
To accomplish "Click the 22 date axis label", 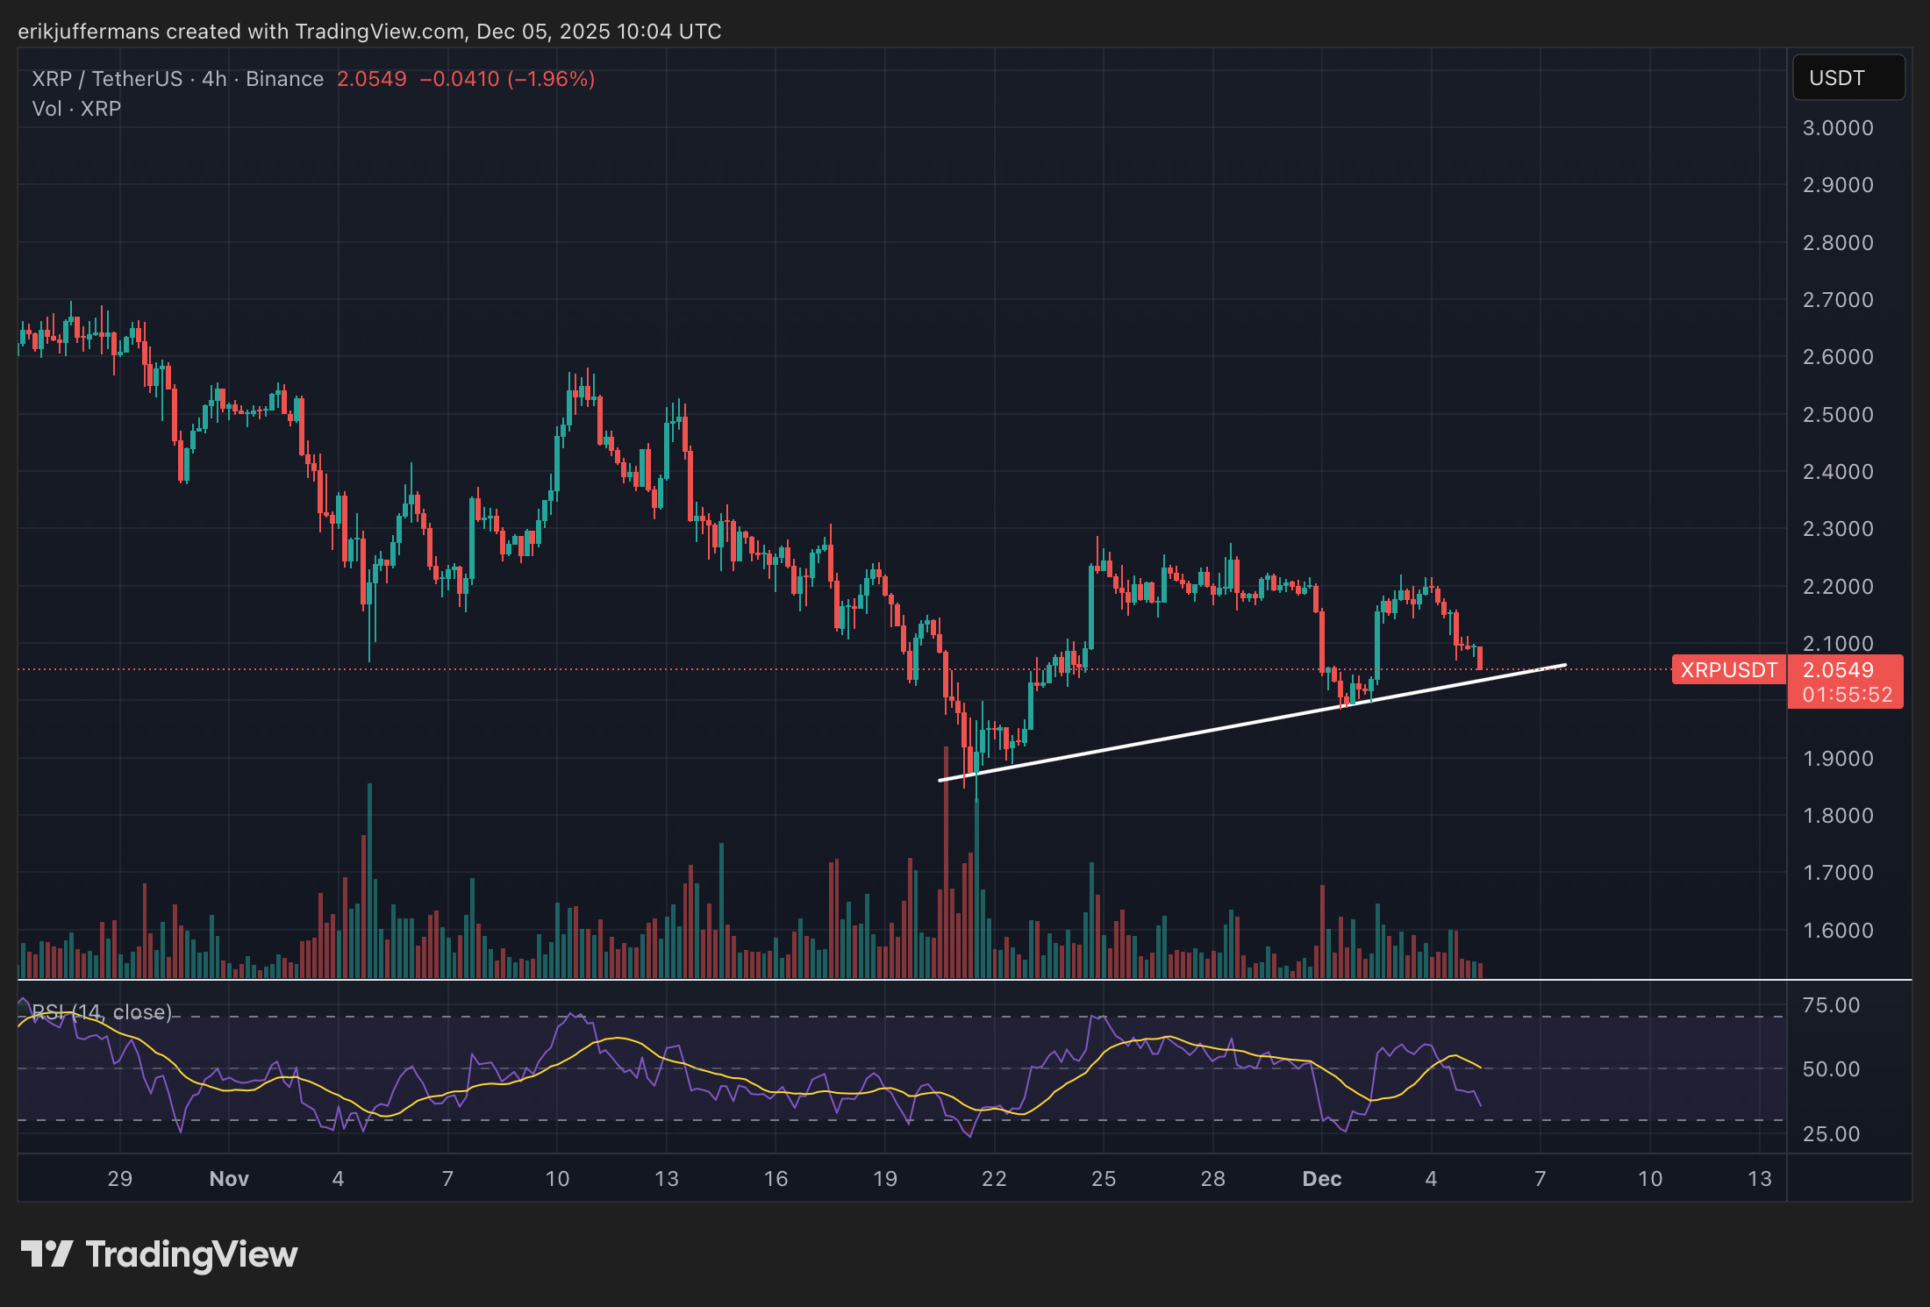I will 993,1178.
